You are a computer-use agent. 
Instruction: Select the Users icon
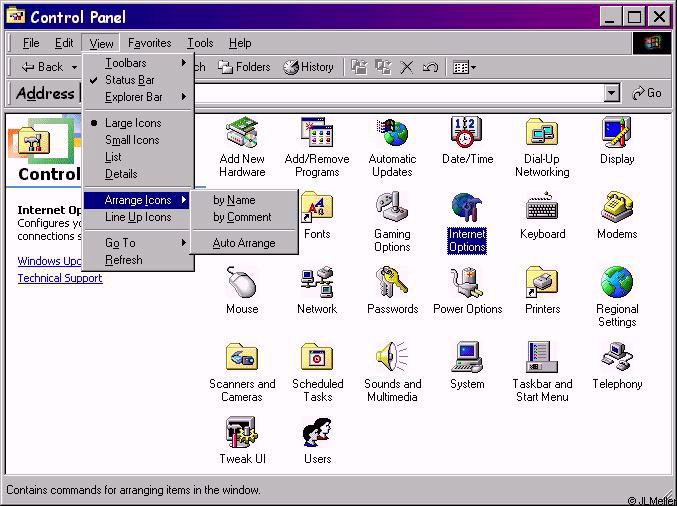point(317,433)
